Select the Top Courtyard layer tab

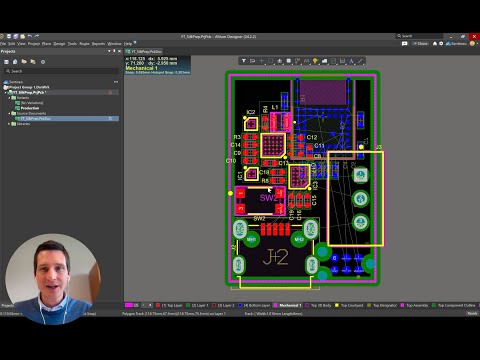click(x=349, y=305)
